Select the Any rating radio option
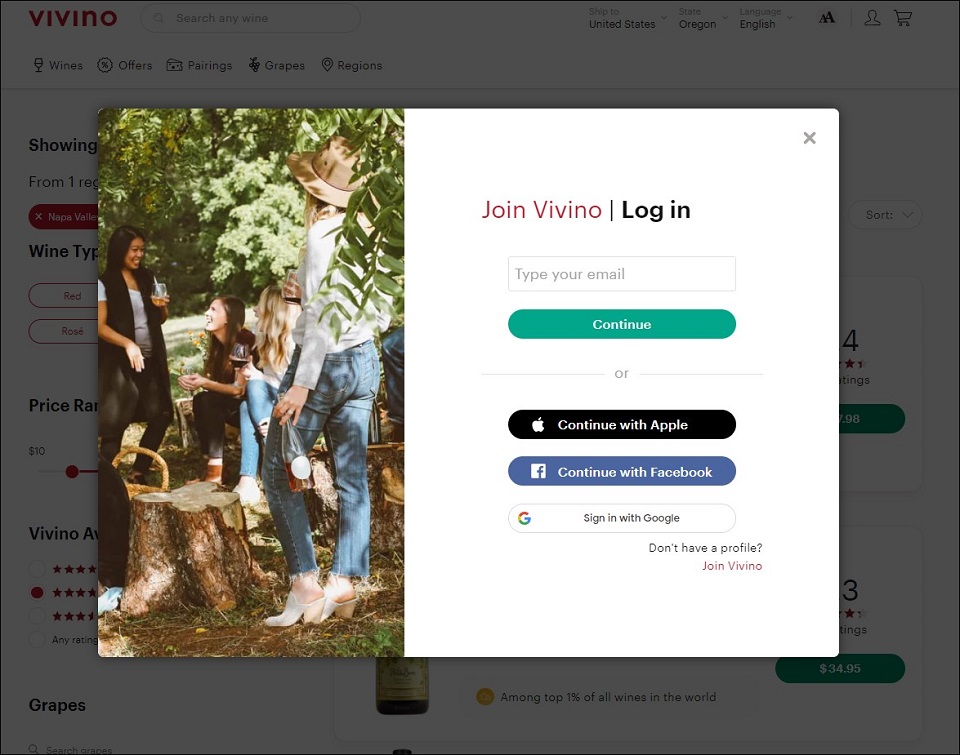The width and height of the screenshot is (960, 755). pyautogui.click(x=37, y=640)
